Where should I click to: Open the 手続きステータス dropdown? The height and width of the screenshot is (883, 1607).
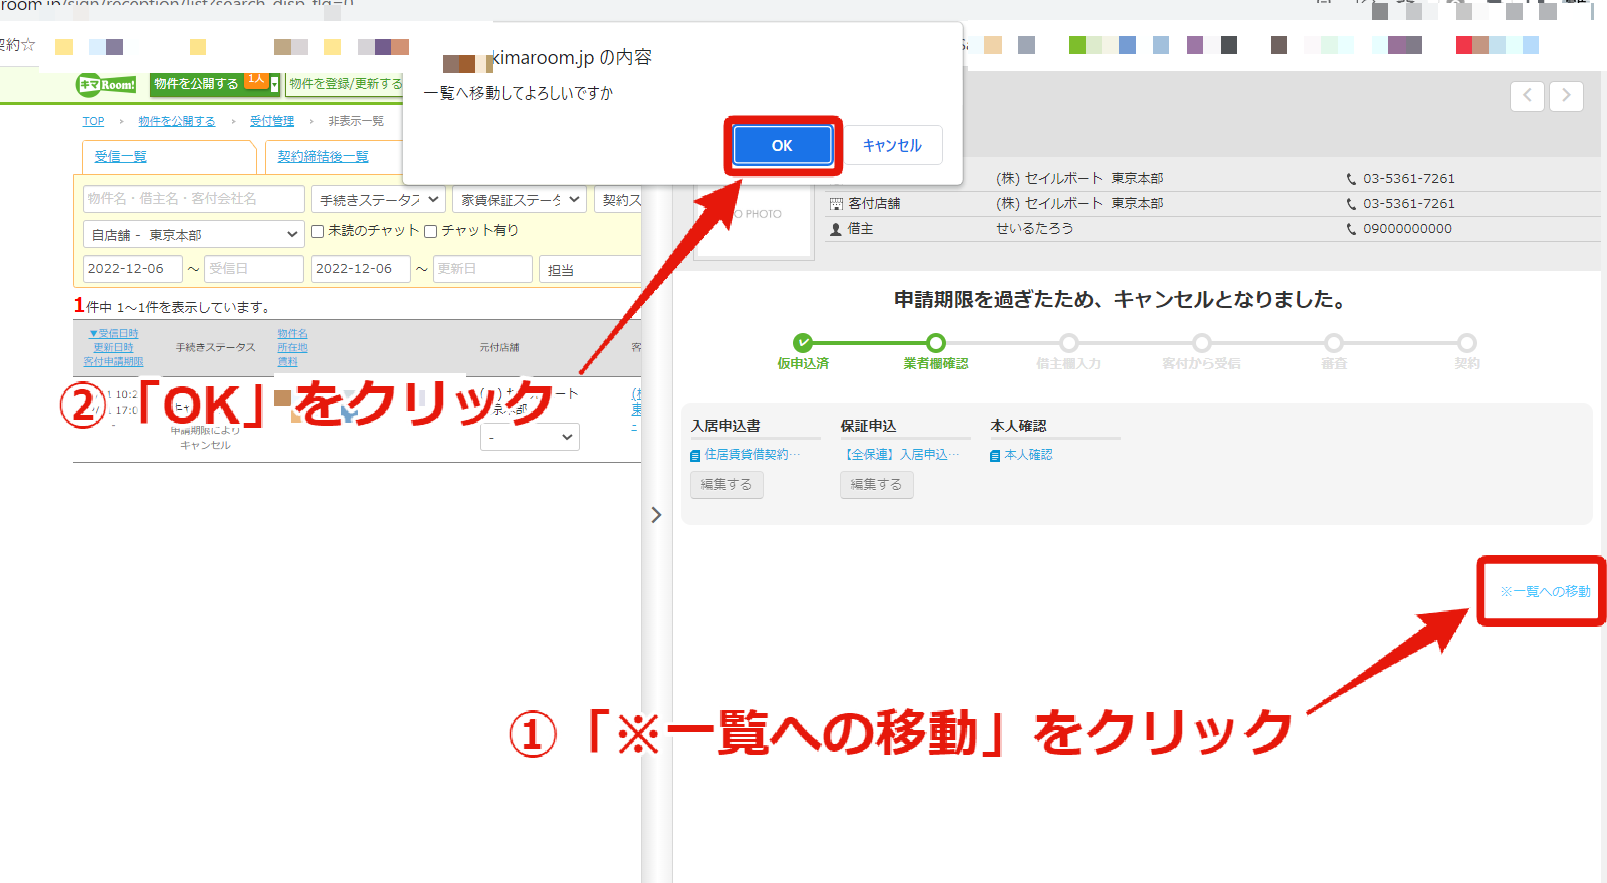378,200
